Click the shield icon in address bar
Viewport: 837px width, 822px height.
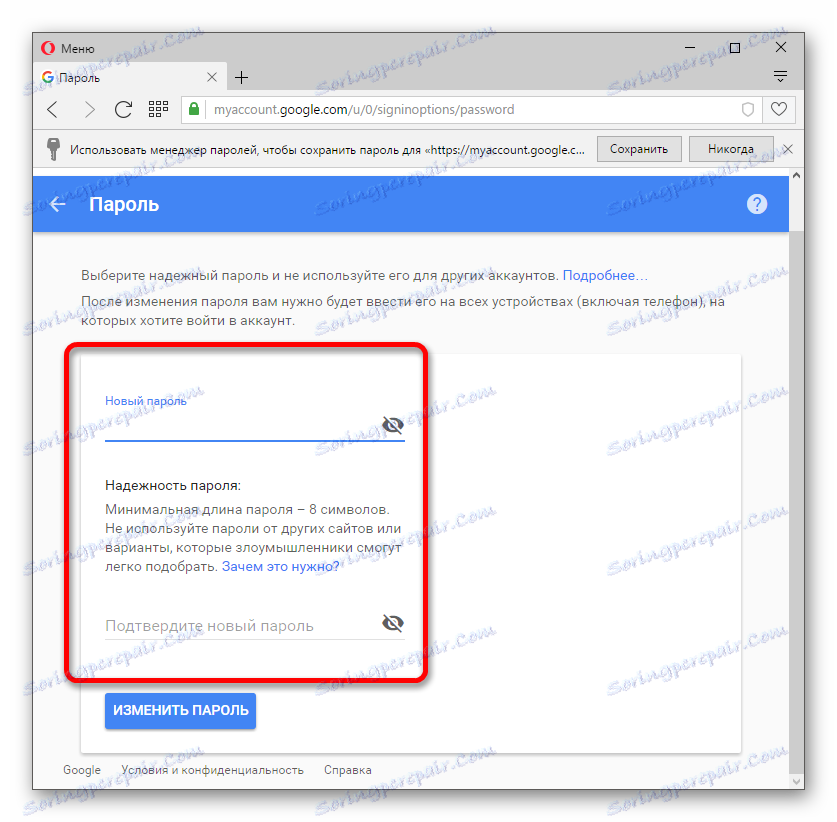click(x=748, y=109)
